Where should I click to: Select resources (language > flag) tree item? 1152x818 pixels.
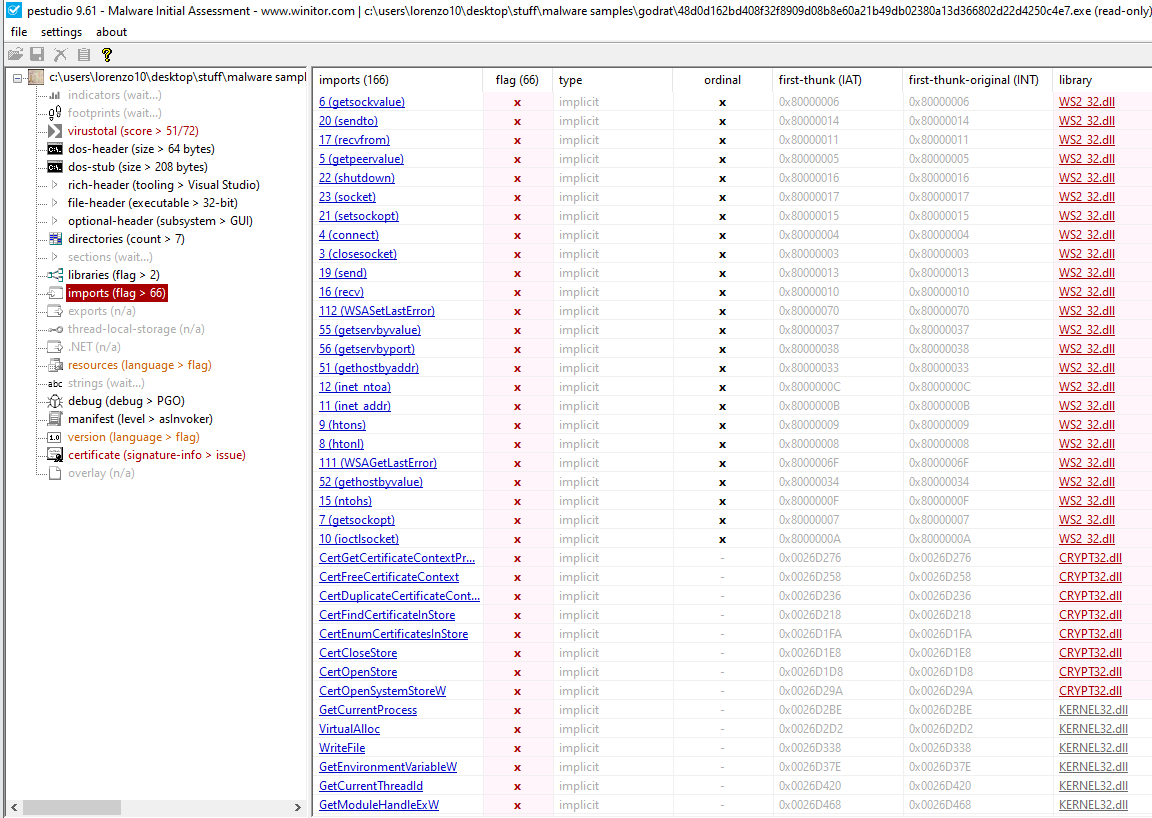(x=140, y=365)
